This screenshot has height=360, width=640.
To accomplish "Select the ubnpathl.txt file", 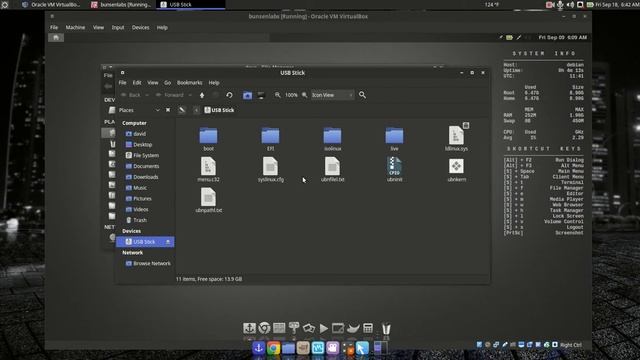I will pos(209,200).
